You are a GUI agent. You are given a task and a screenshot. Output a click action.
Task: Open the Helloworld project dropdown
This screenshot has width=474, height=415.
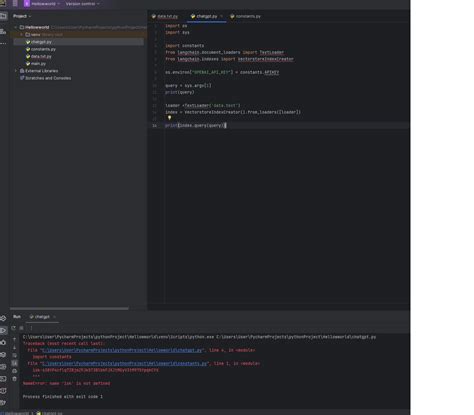[x=45, y=4]
